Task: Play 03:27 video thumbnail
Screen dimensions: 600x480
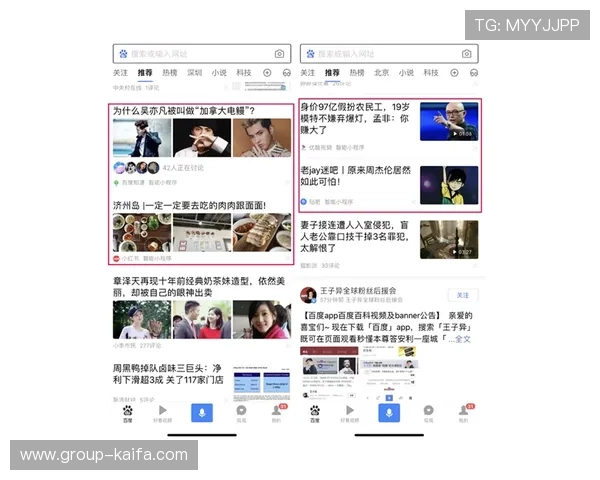Action: [449, 240]
